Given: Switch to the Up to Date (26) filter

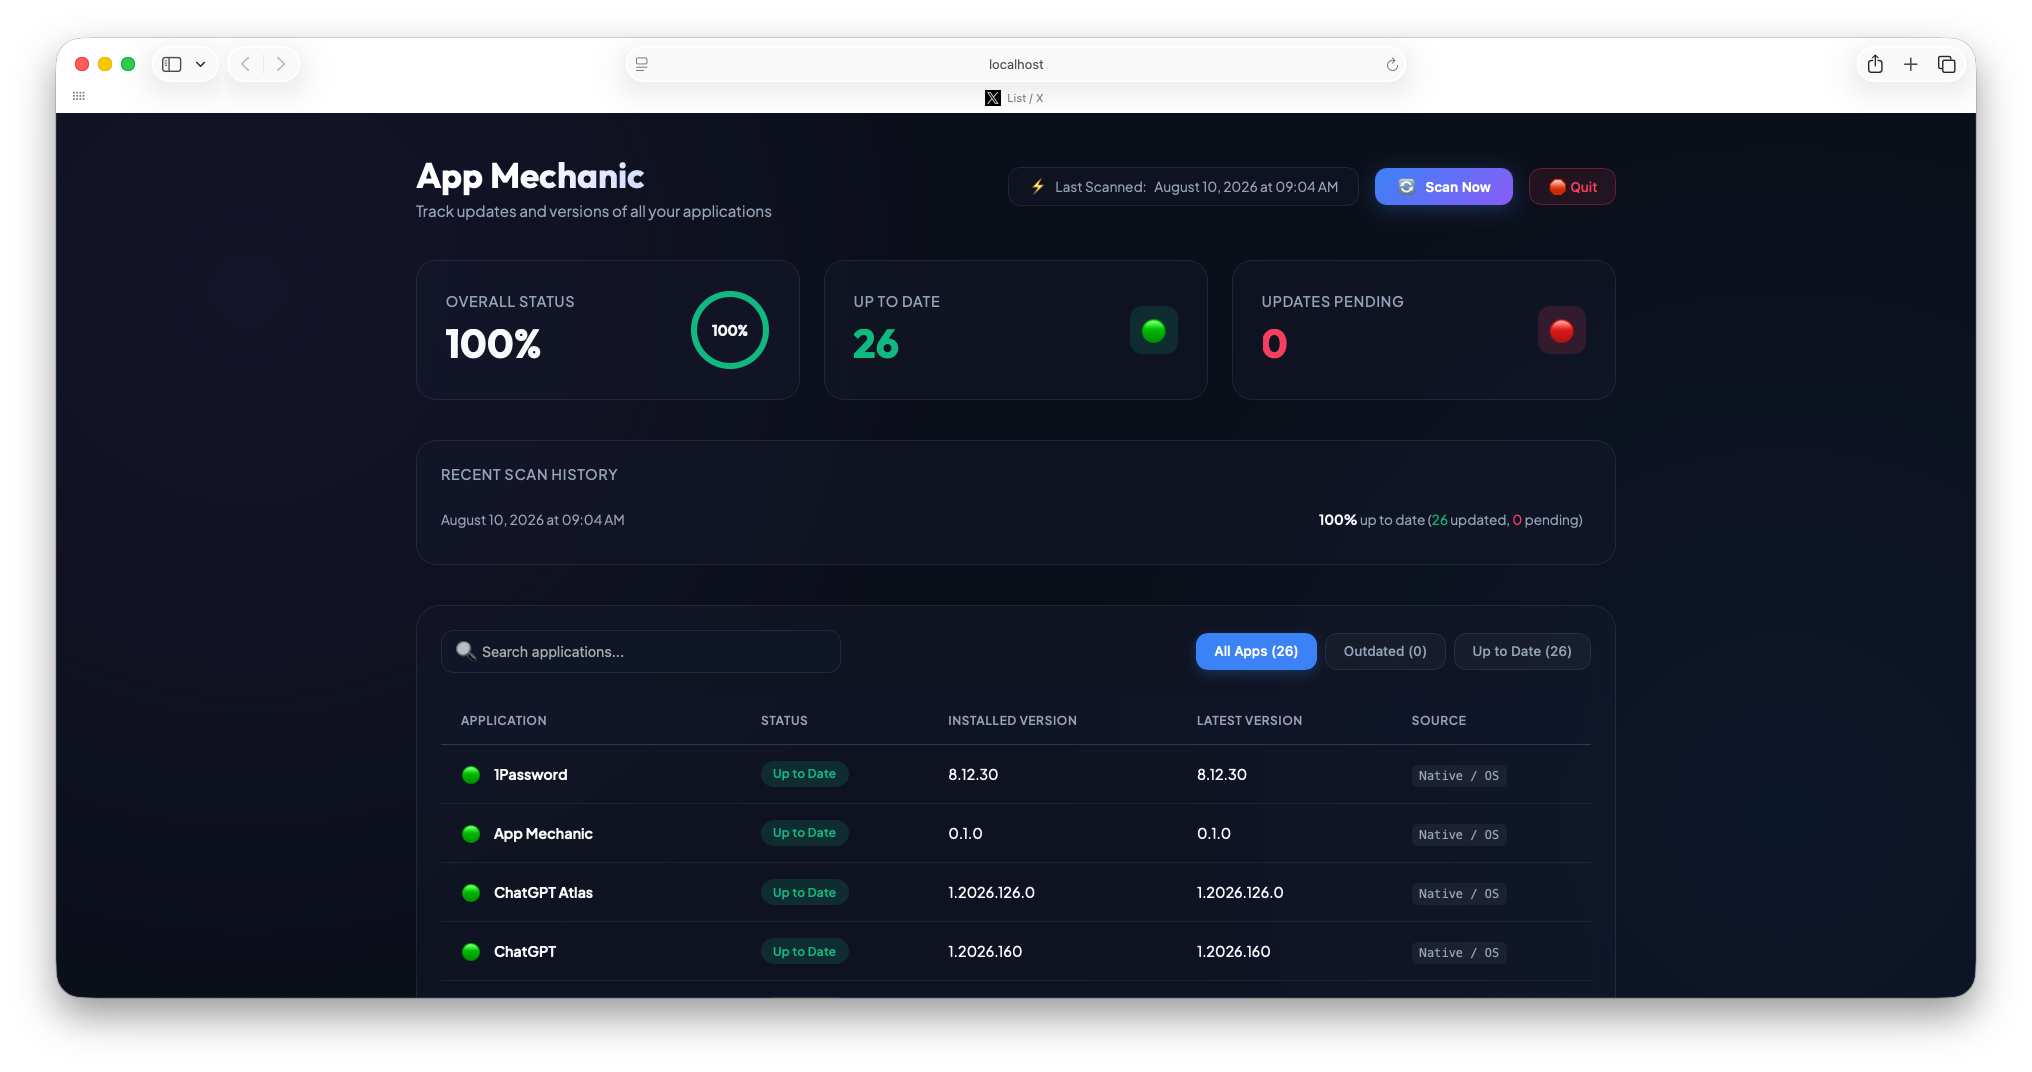Looking at the screenshot, I should pyautogui.click(x=1522, y=651).
